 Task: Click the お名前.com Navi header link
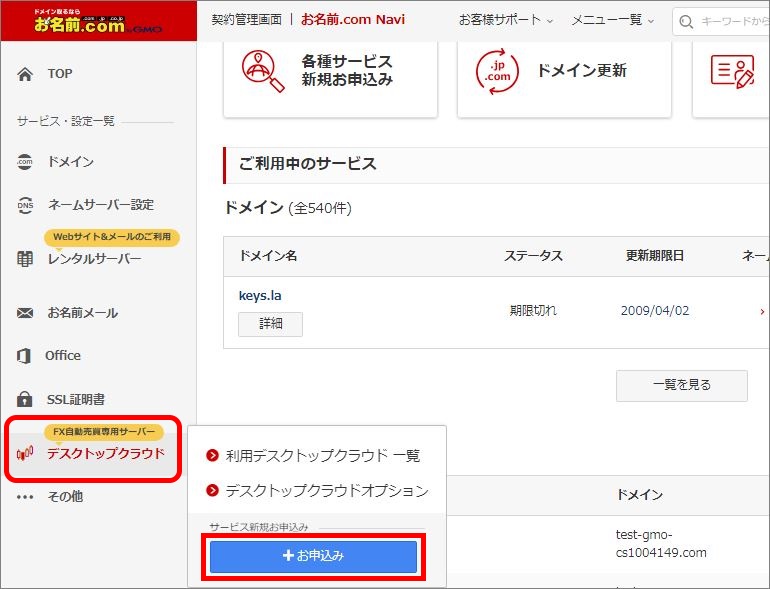click(x=353, y=20)
